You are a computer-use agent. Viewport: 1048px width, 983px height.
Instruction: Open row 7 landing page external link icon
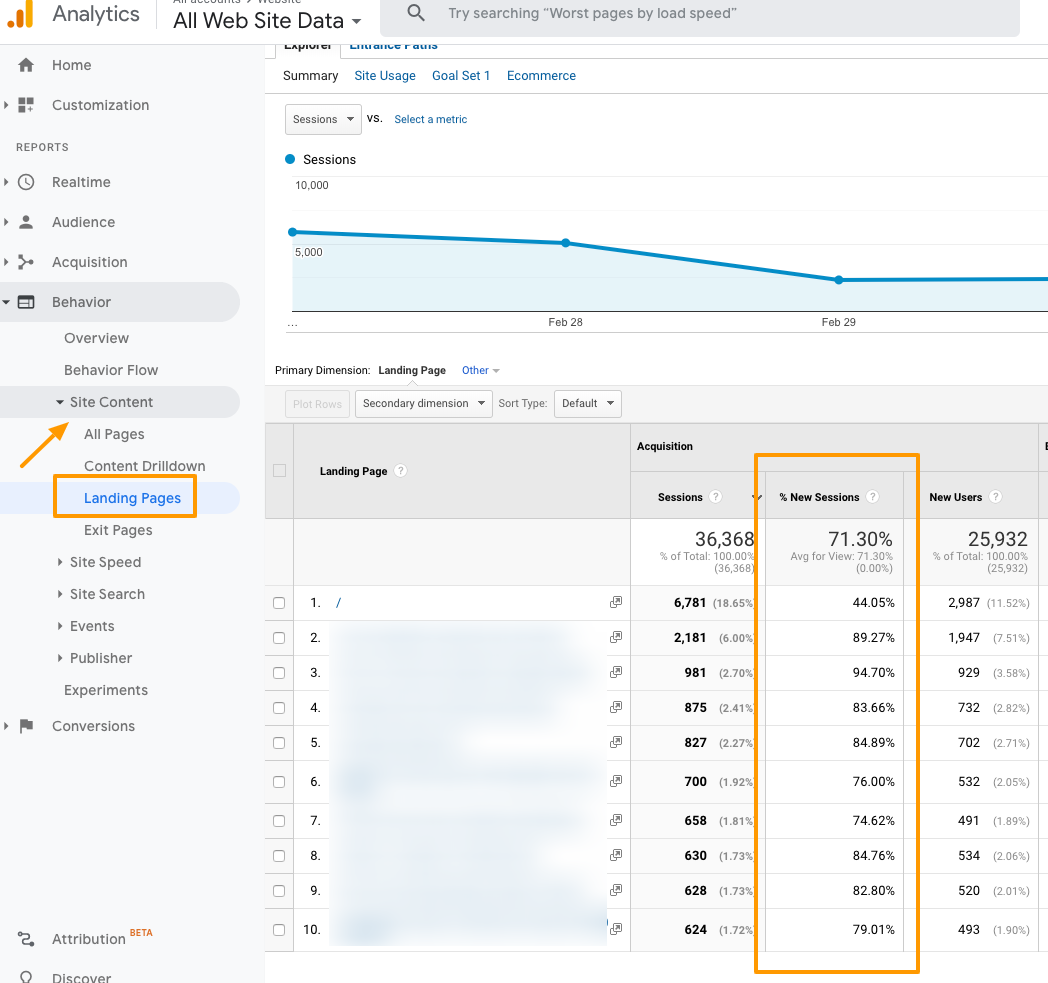coord(616,820)
